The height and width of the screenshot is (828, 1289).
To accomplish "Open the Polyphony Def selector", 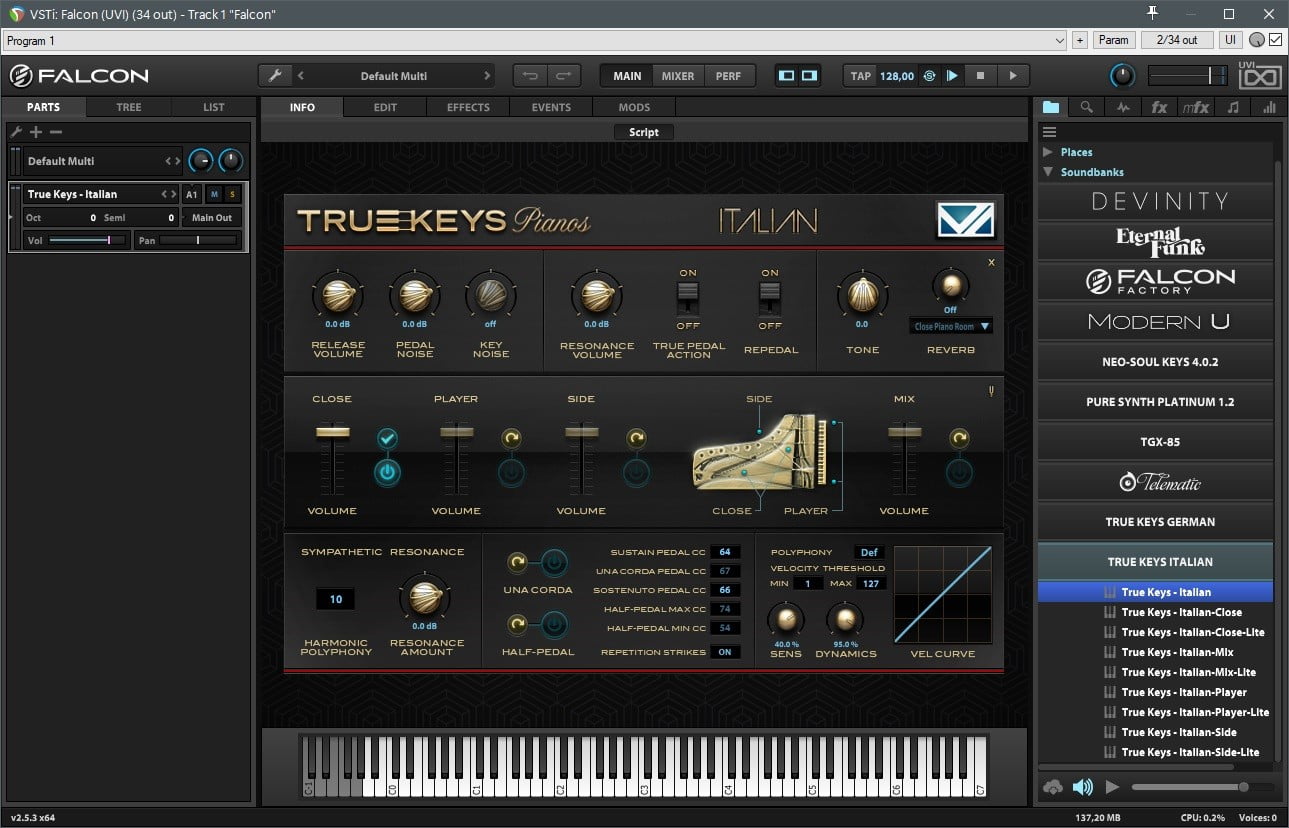I will (x=869, y=552).
